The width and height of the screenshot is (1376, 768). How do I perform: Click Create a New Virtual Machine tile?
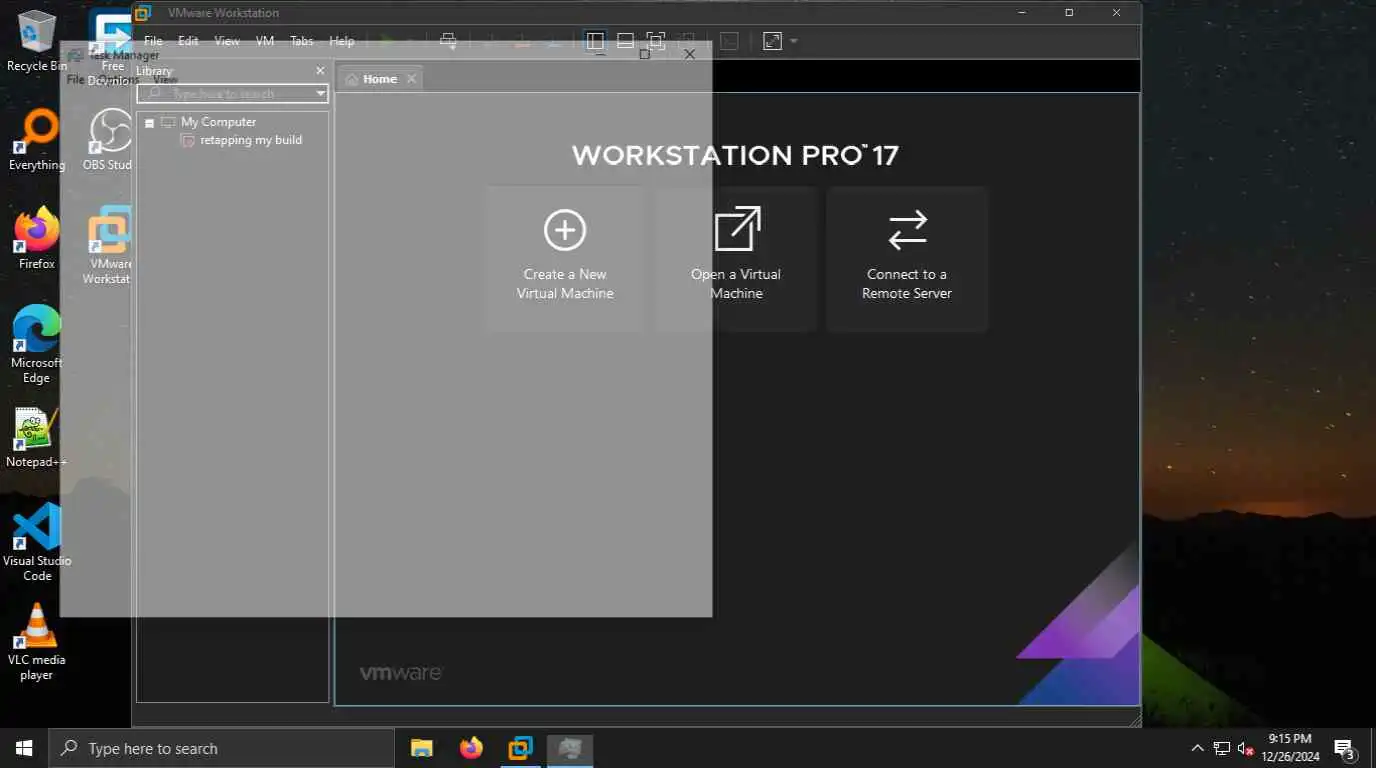(565, 259)
